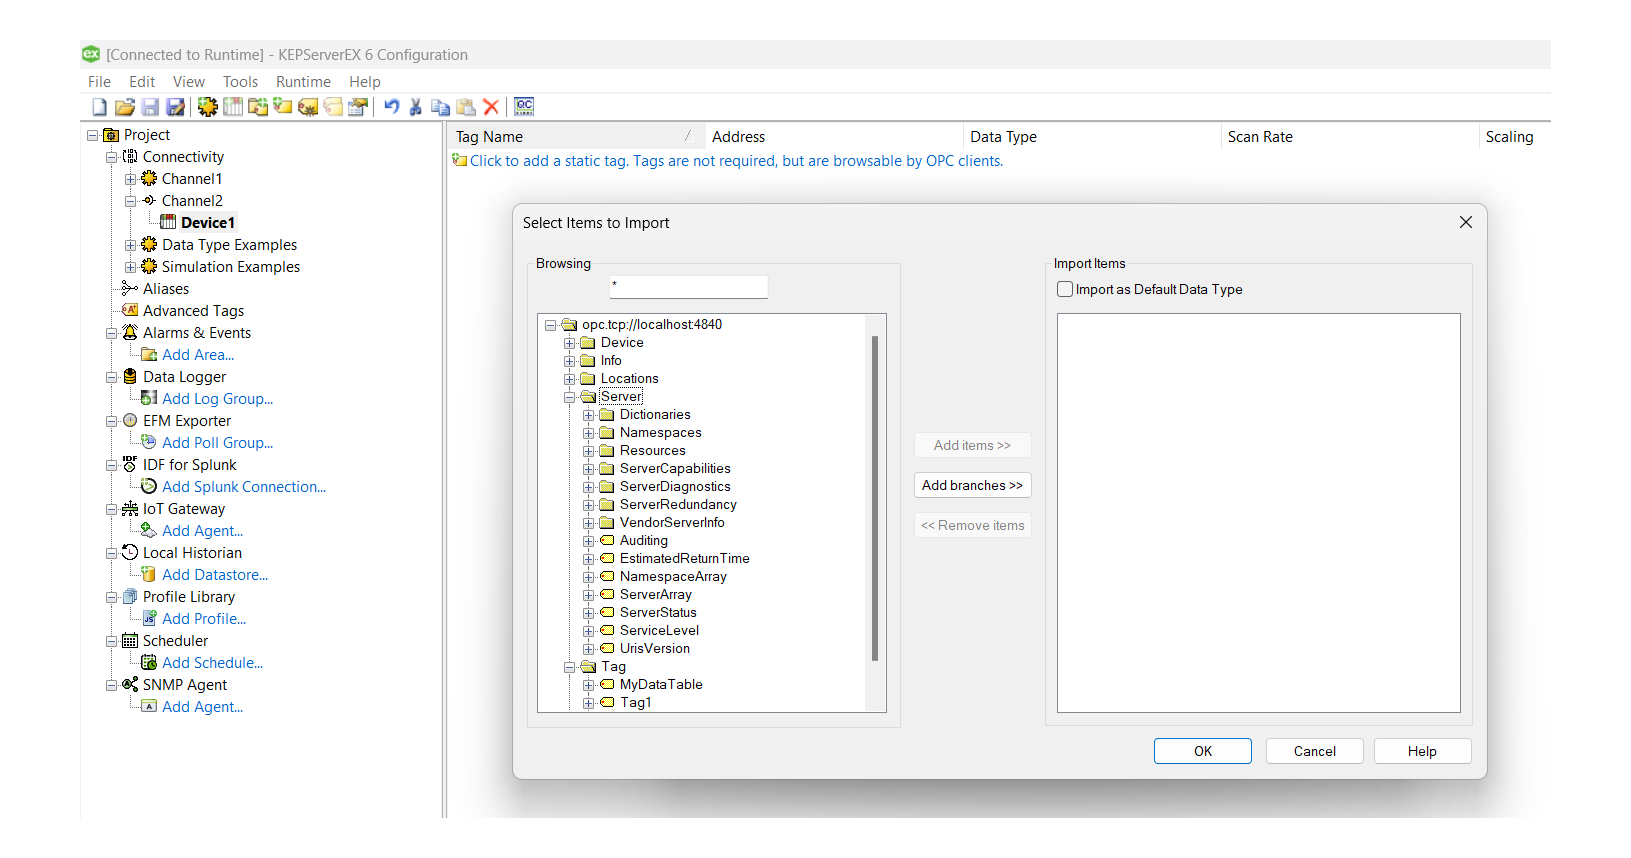Screen dimensions: 1631x858
Task: Select Tag1 in the browse tree
Action: 635,703
